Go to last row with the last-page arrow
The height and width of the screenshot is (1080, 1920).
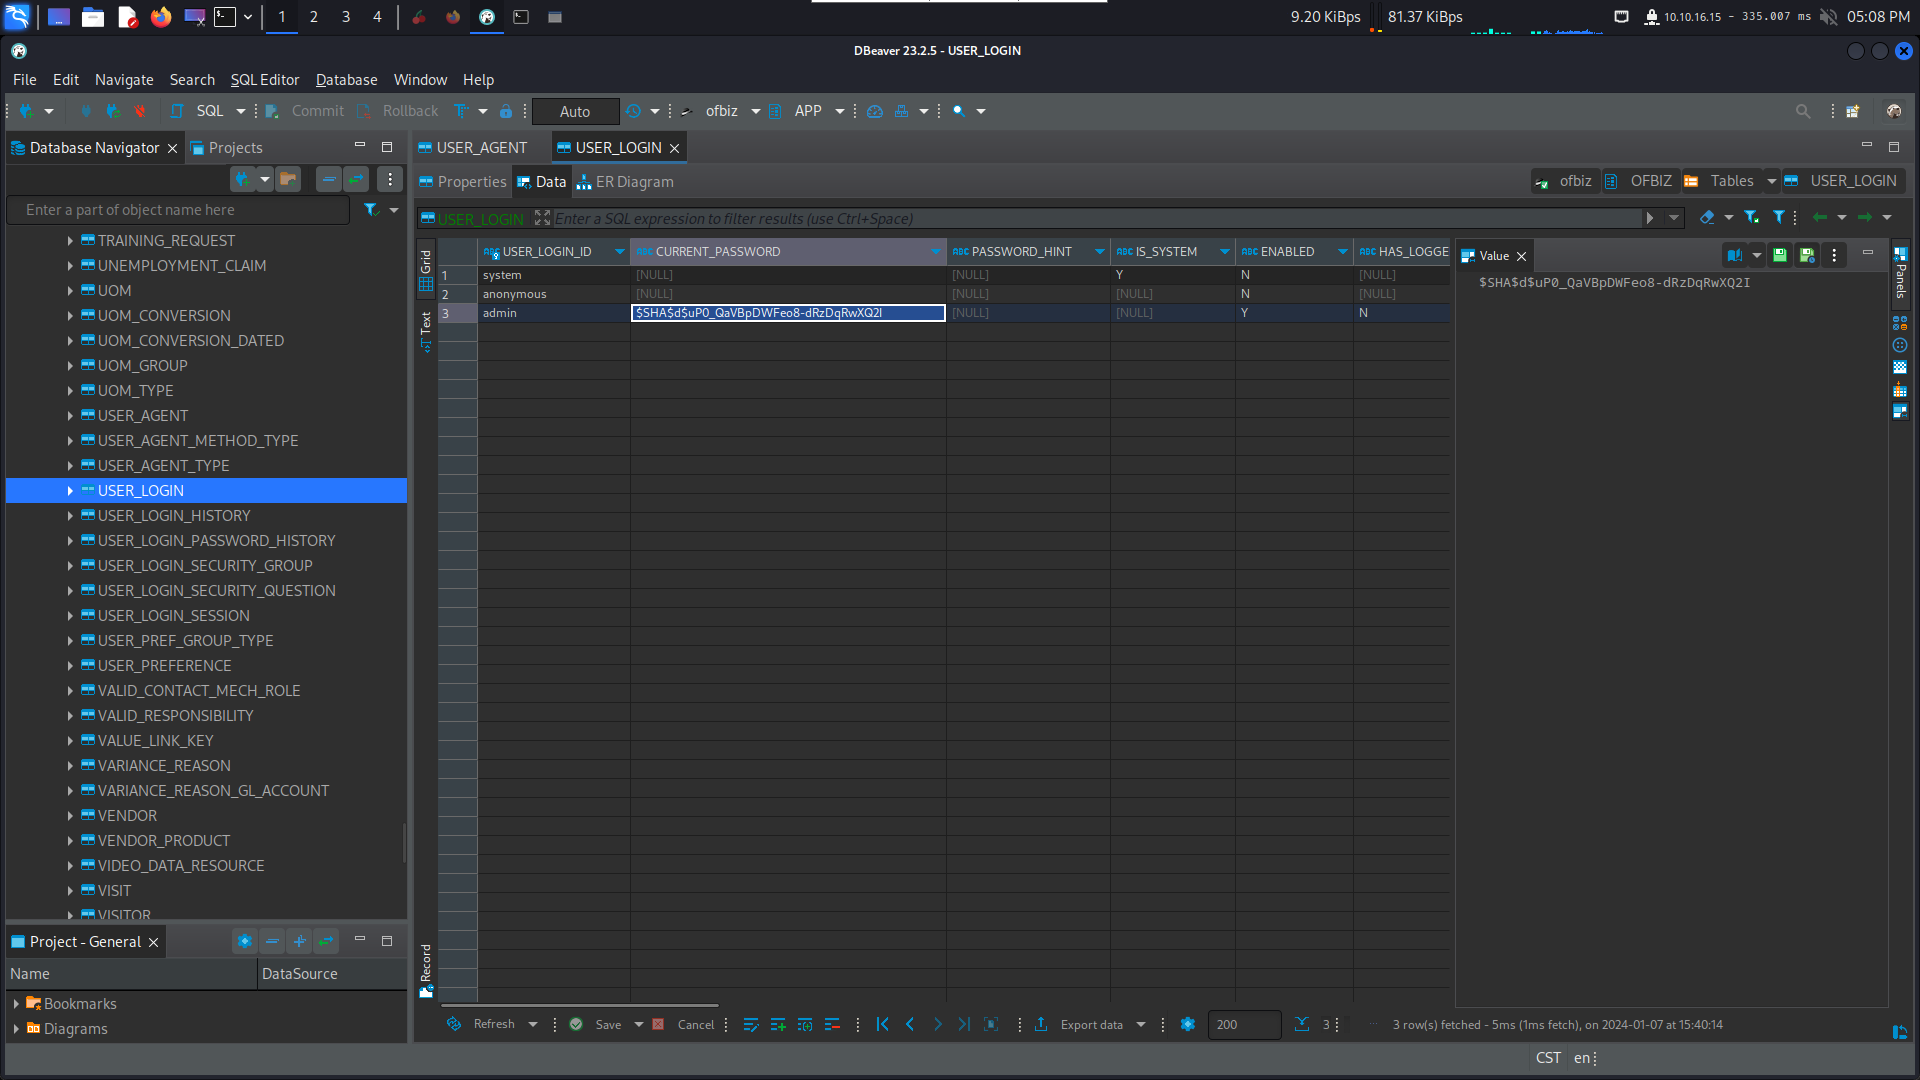964,1025
